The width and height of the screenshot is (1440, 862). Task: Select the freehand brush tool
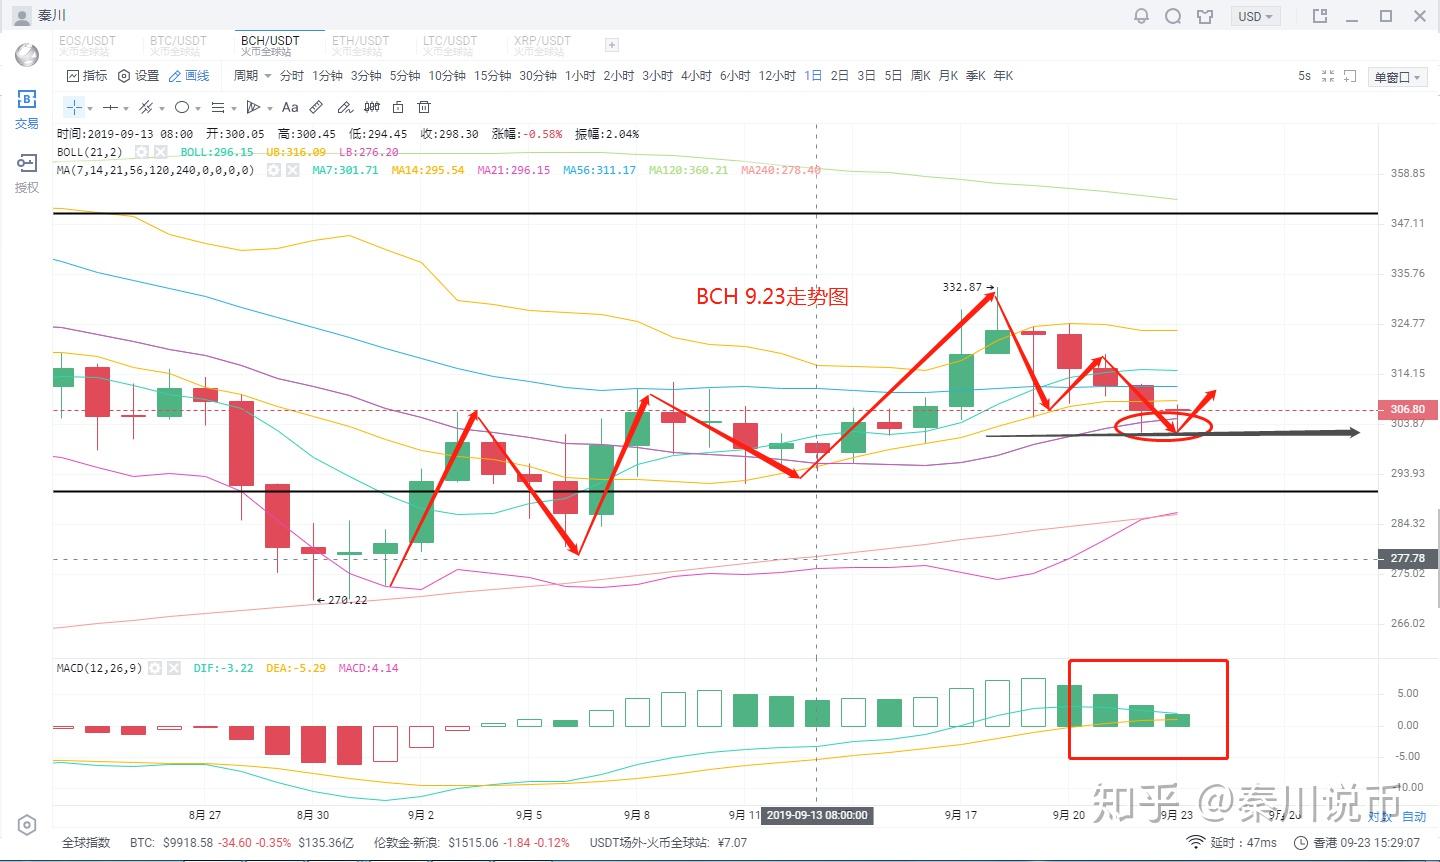344,107
